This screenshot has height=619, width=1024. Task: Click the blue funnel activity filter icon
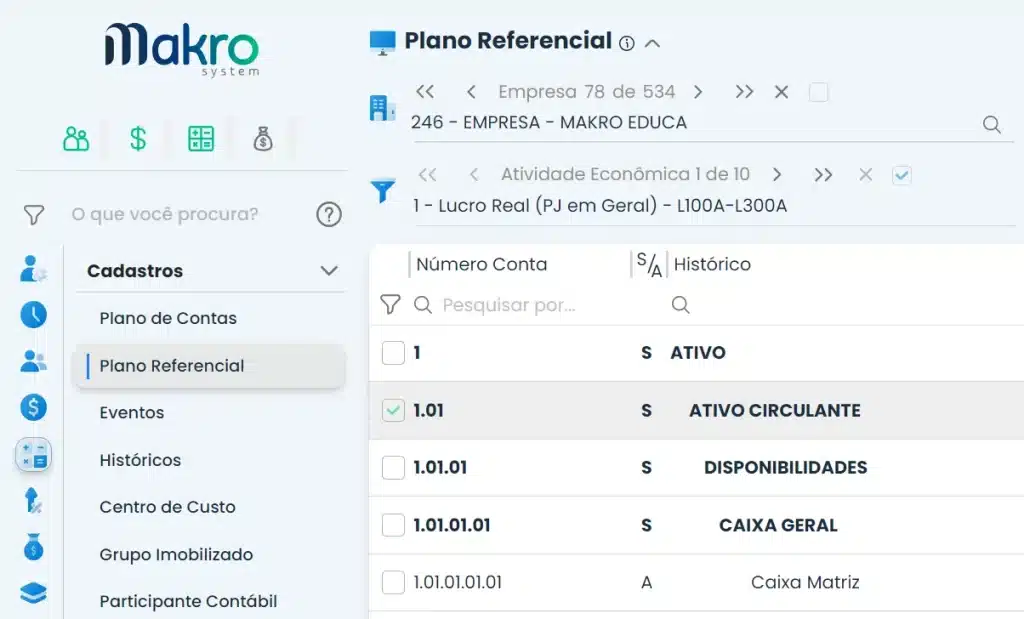coord(383,191)
